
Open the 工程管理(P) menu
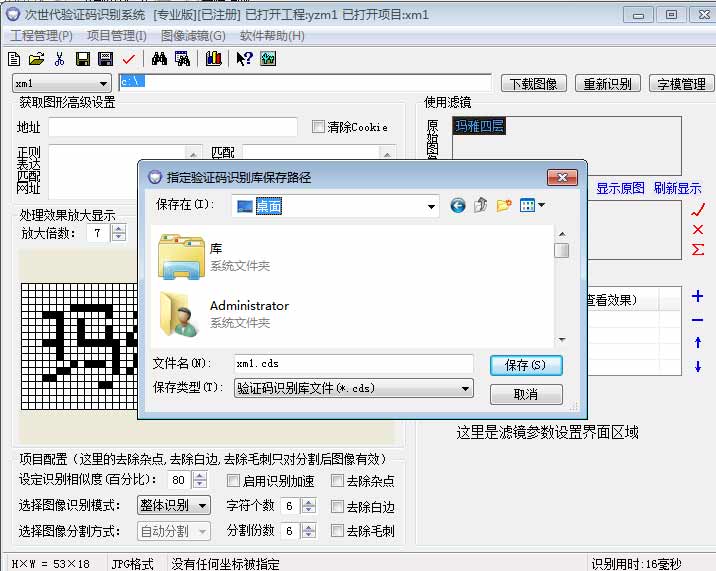[x=41, y=36]
